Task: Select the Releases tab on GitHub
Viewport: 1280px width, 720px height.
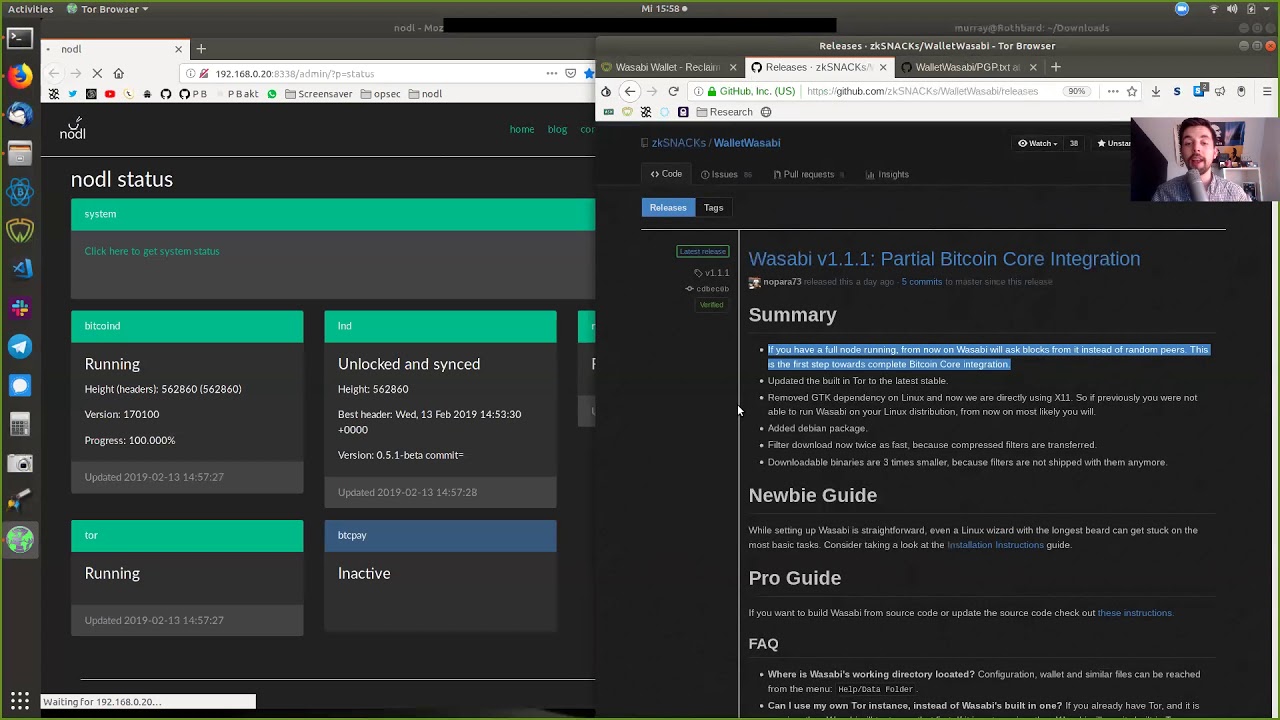Action: pyautogui.click(x=668, y=207)
